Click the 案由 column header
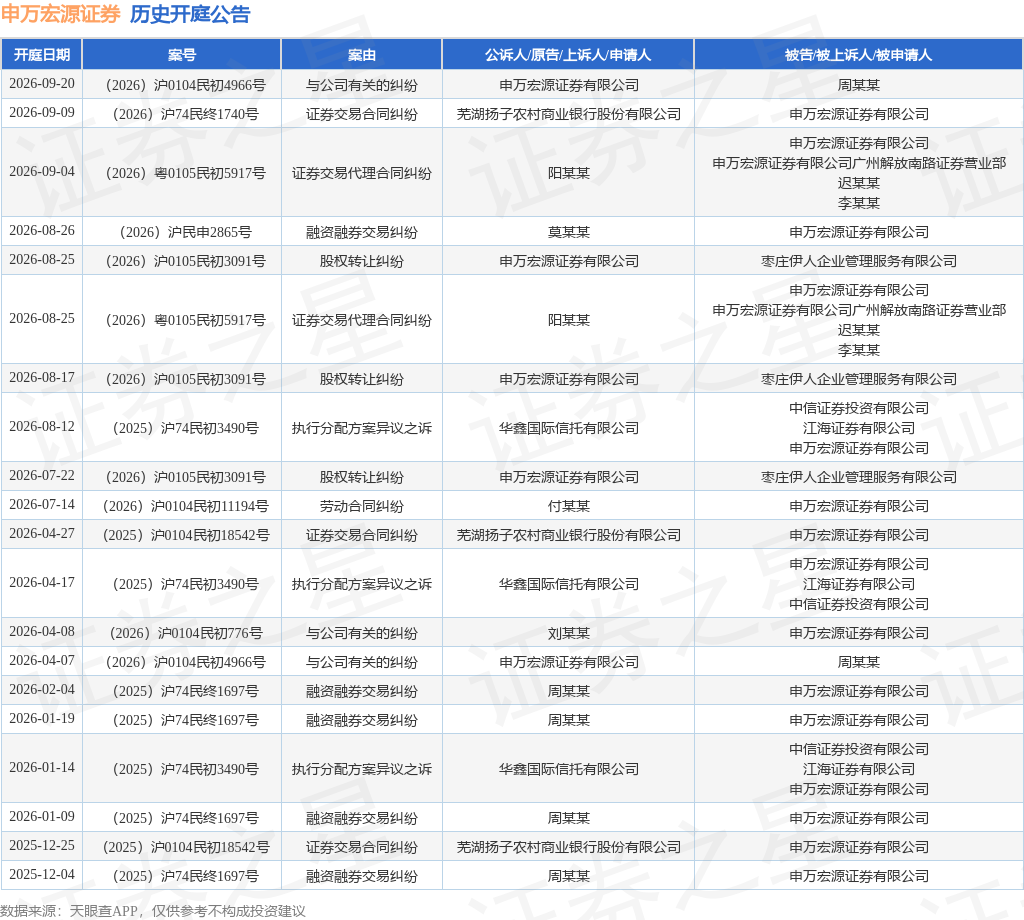The image size is (1024, 920). coord(362,55)
